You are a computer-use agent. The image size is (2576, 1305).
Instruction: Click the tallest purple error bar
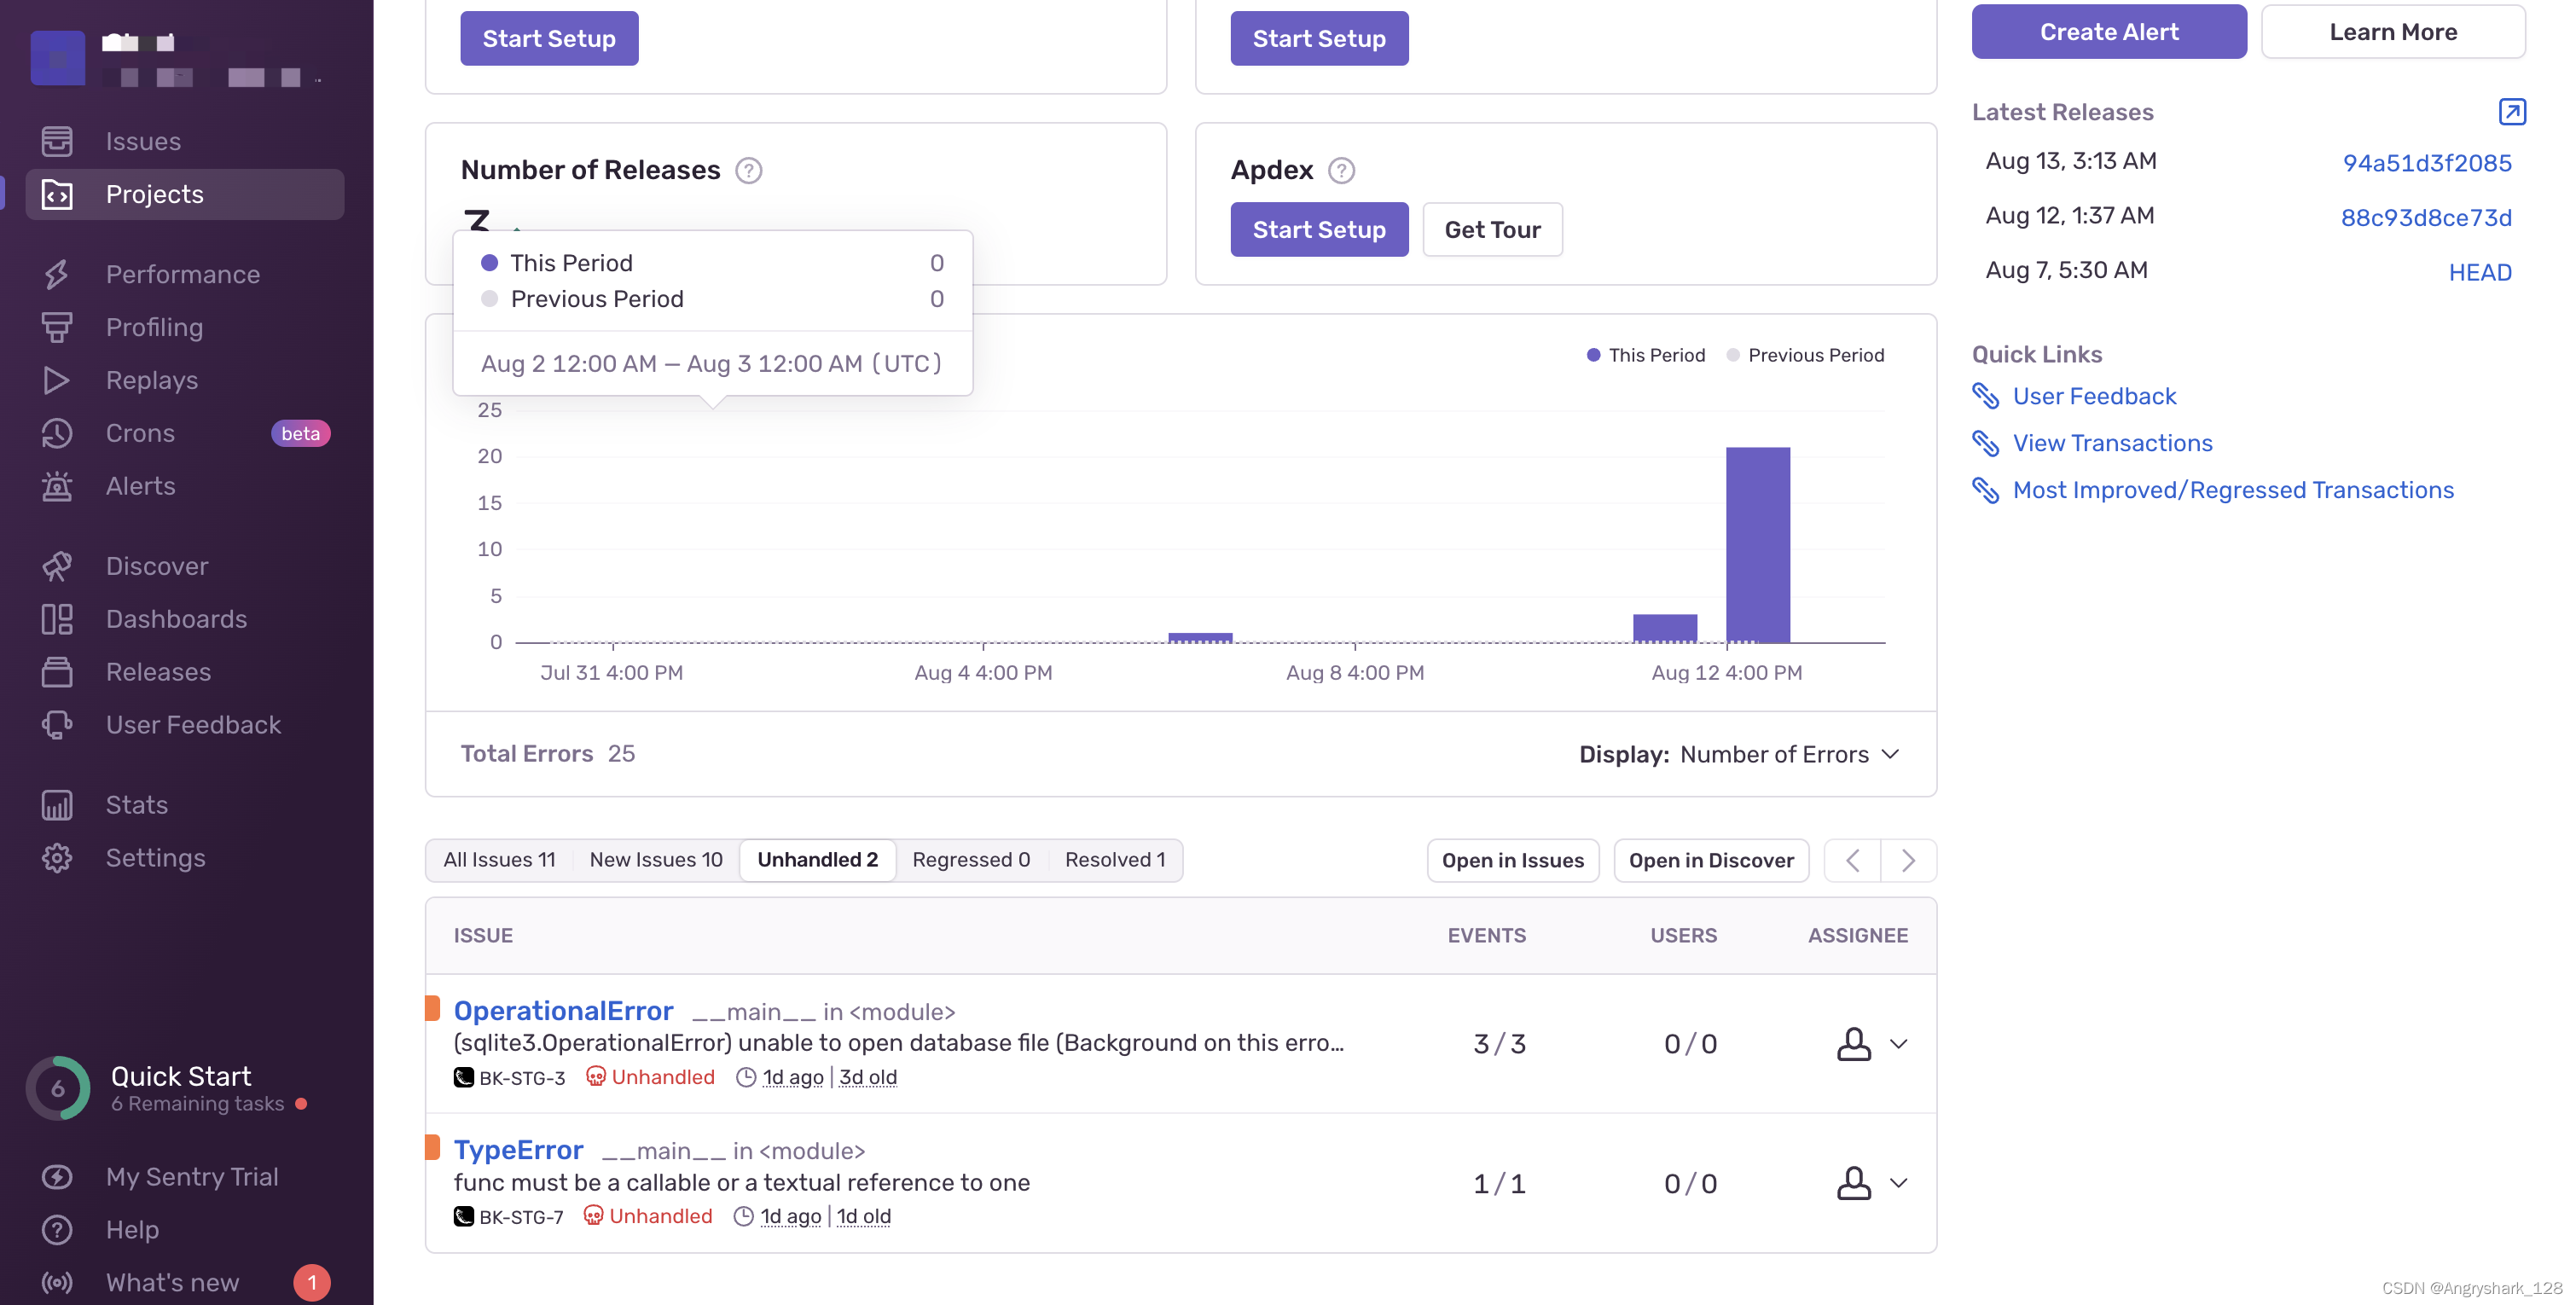[1757, 545]
